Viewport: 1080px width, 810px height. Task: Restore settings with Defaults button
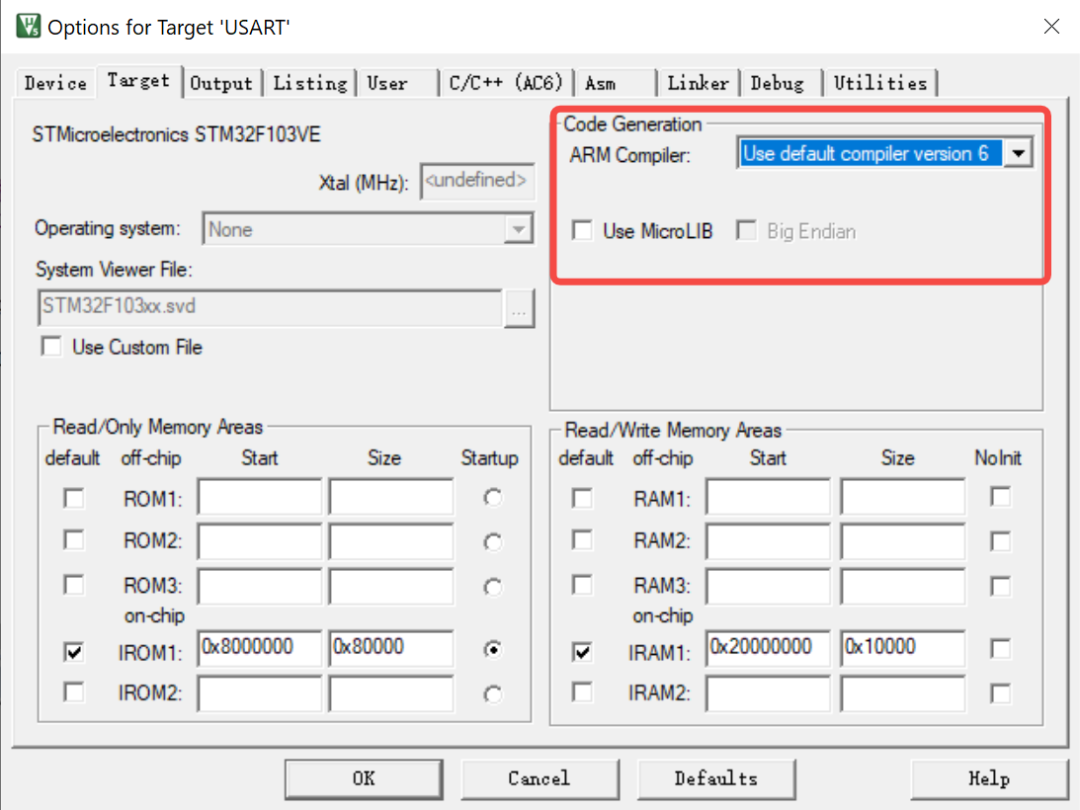716,779
